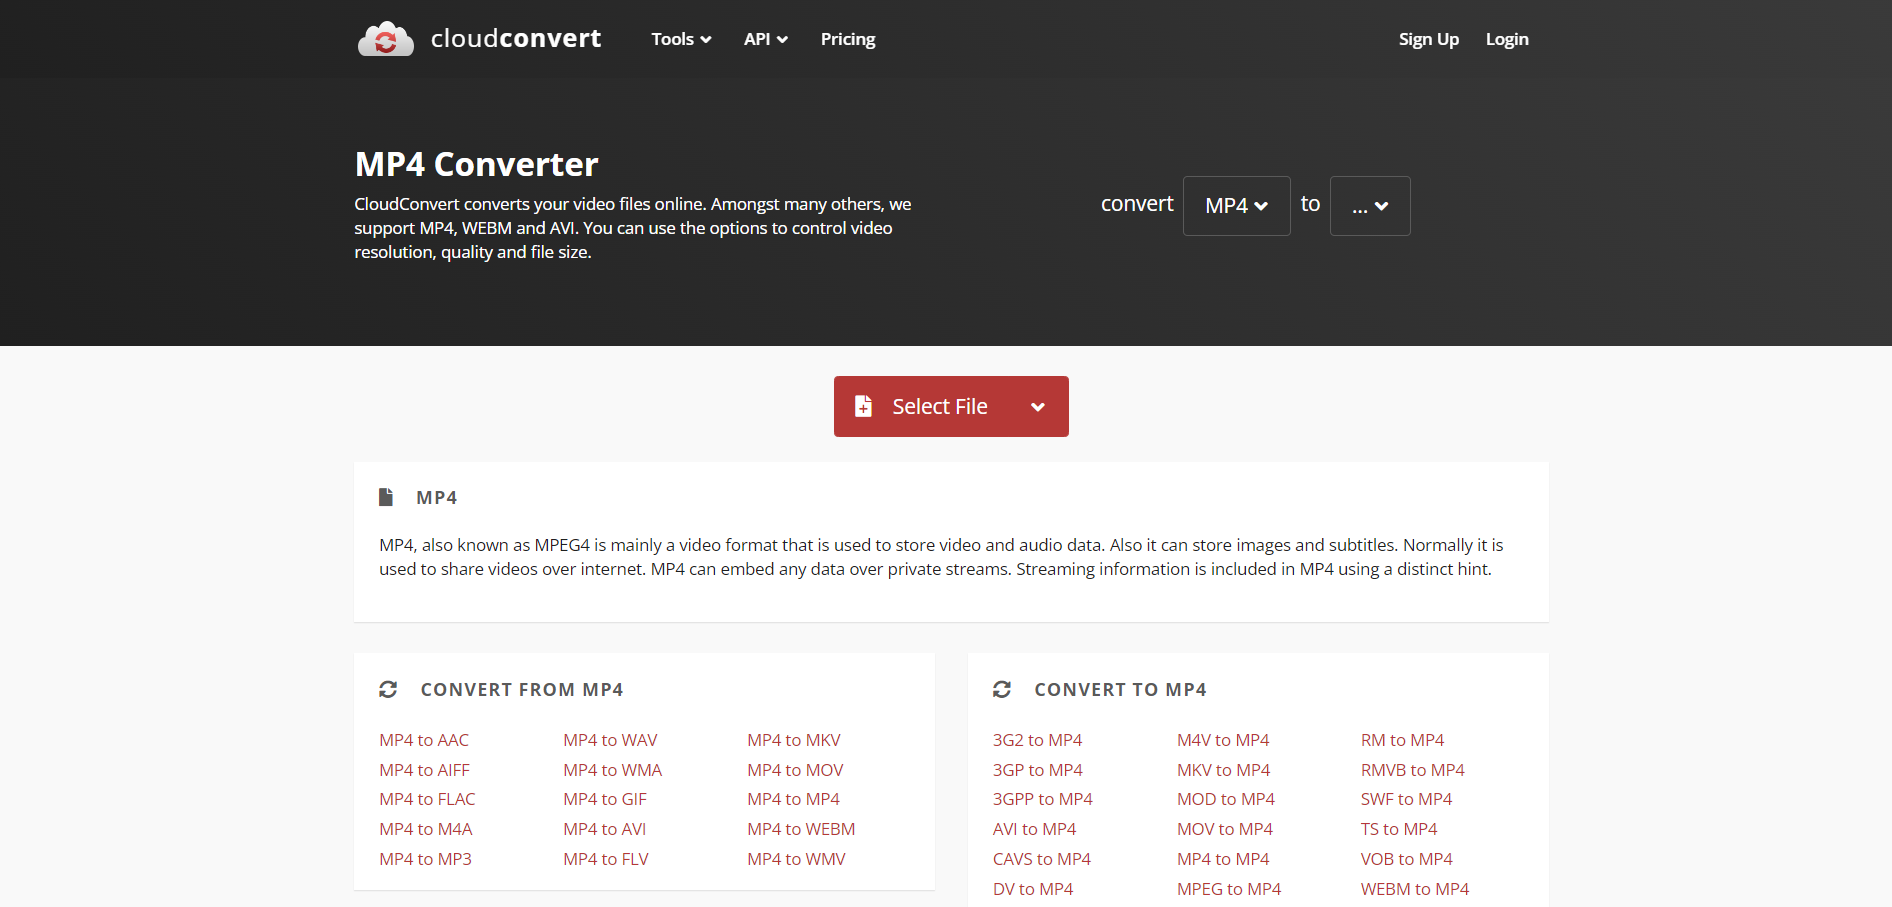Click the MP4 Converter page heading
The width and height of the screenshot is (1892, 907).
[476, 164]
